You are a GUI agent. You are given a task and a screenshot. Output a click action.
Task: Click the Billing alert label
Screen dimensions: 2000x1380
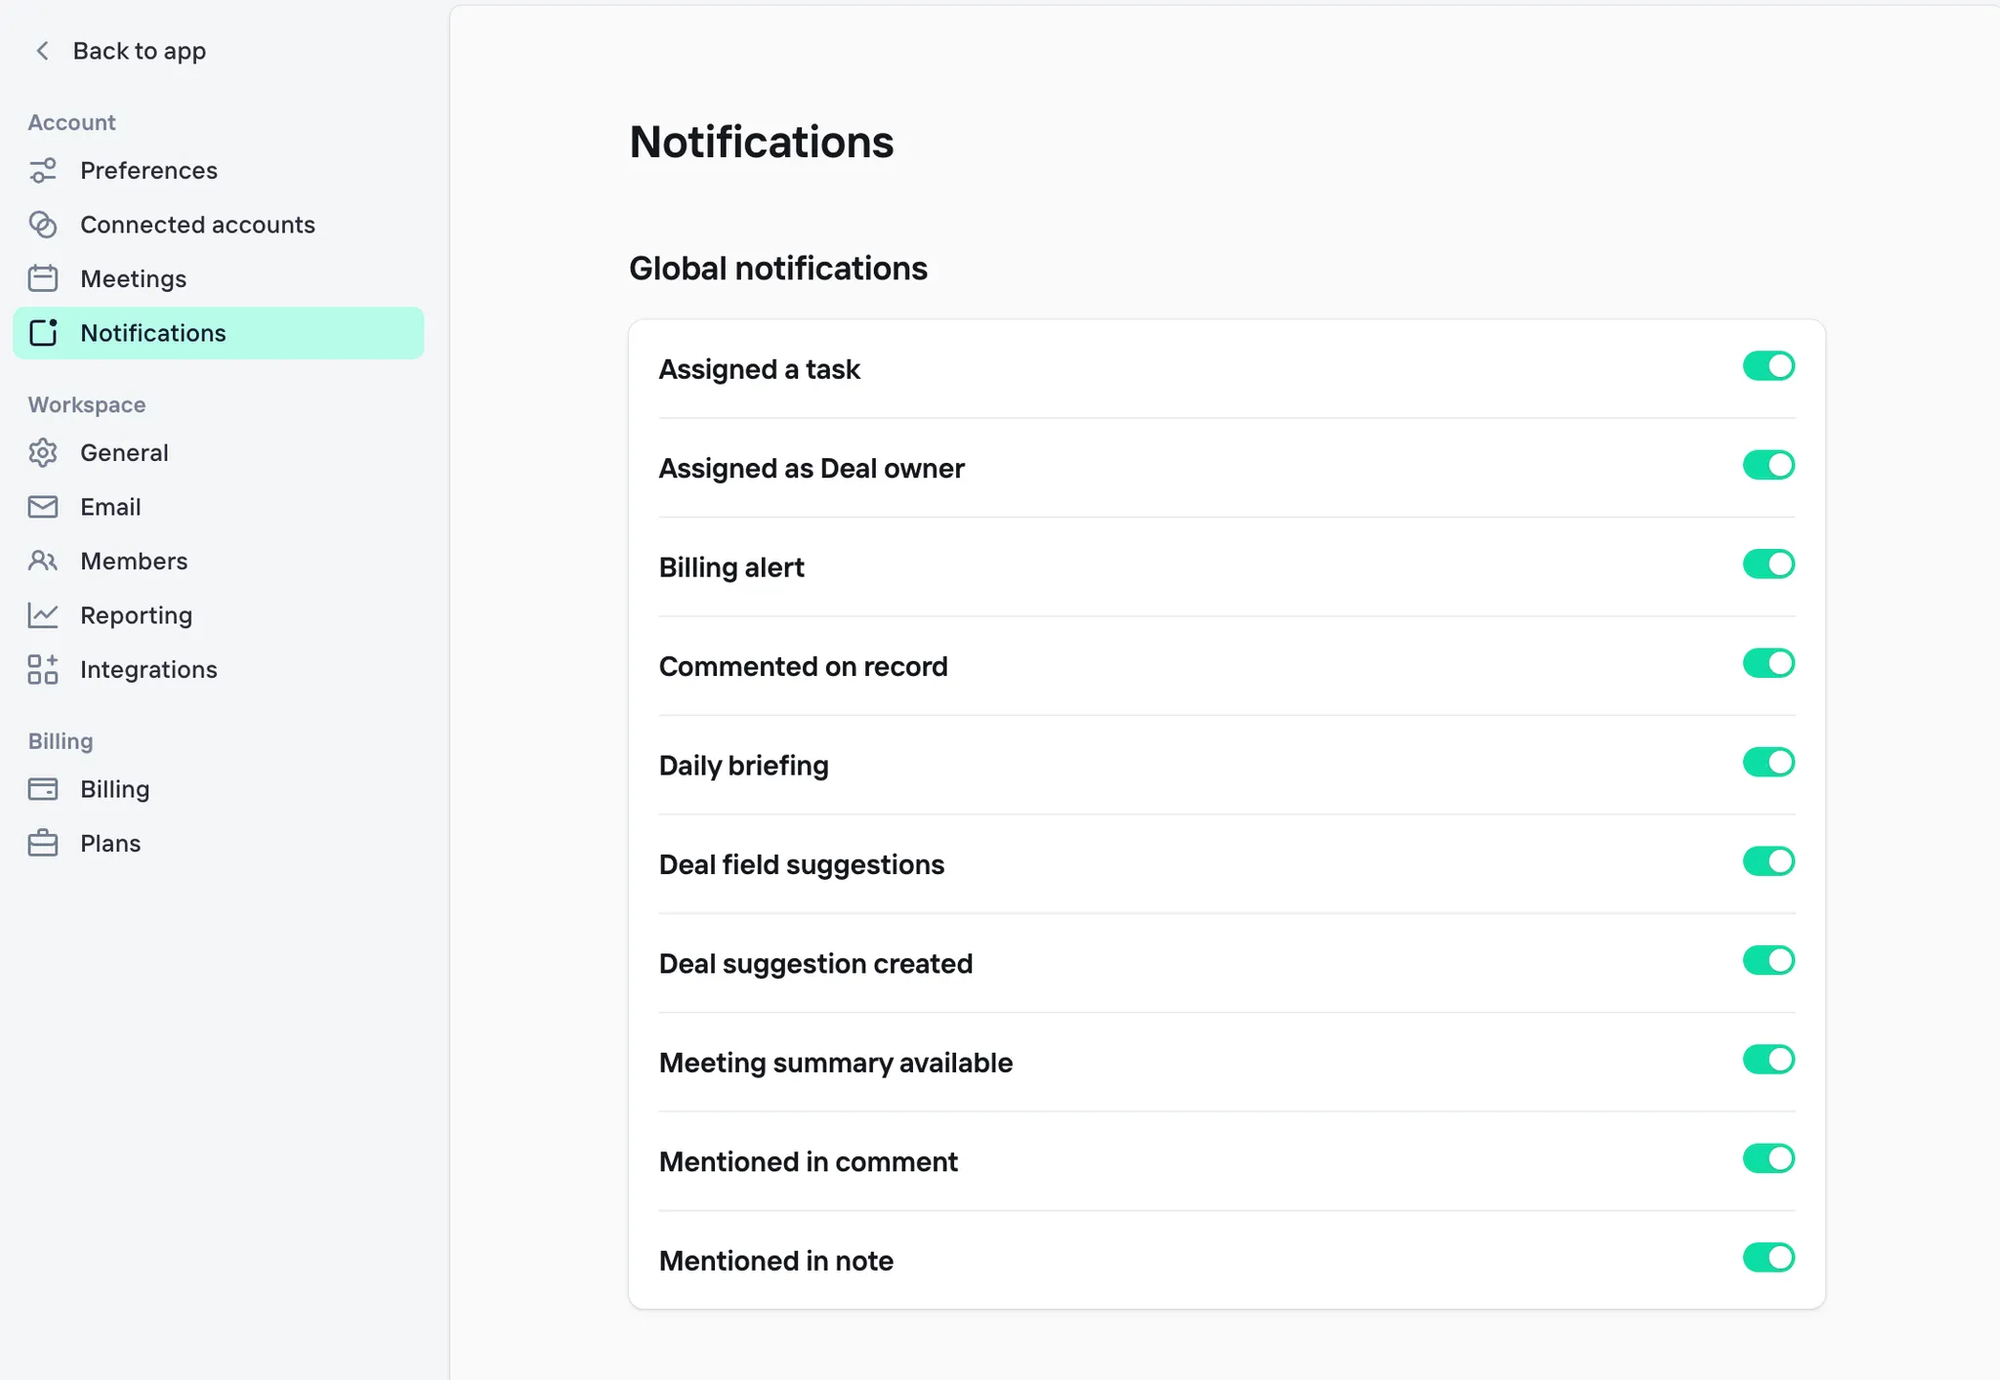coord(731,567)
